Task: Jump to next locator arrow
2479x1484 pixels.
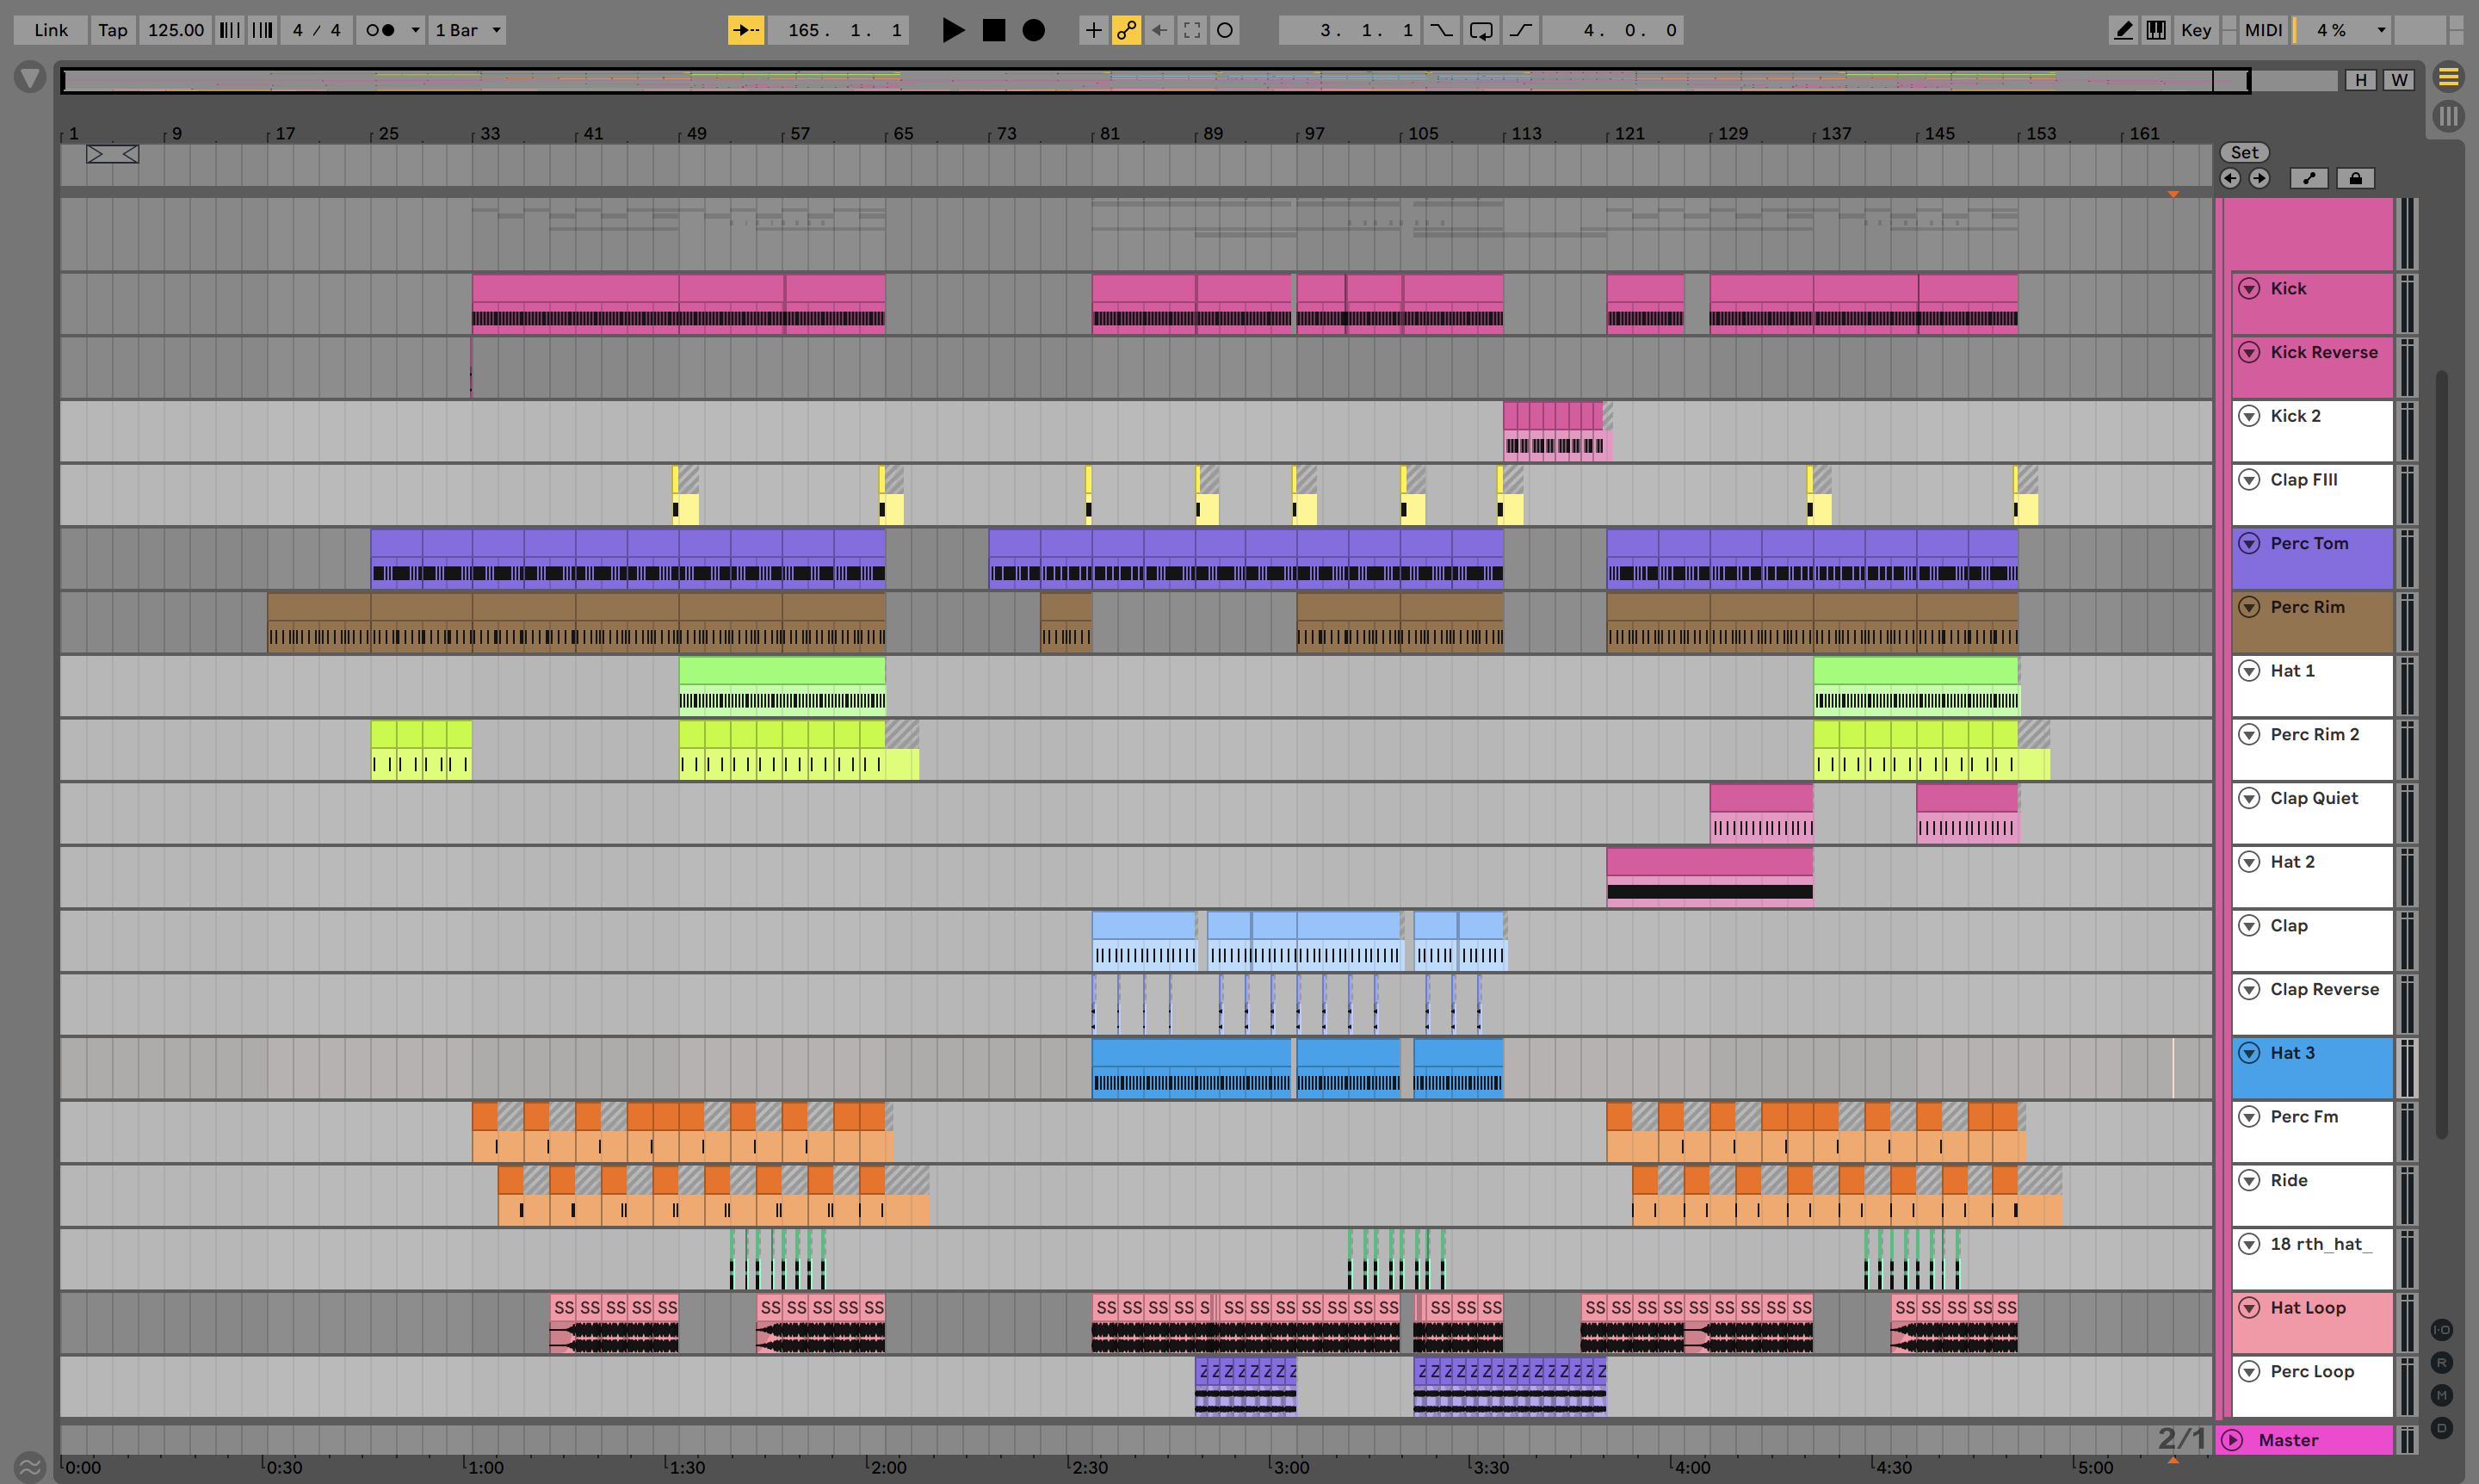Action: (2259, 178)
